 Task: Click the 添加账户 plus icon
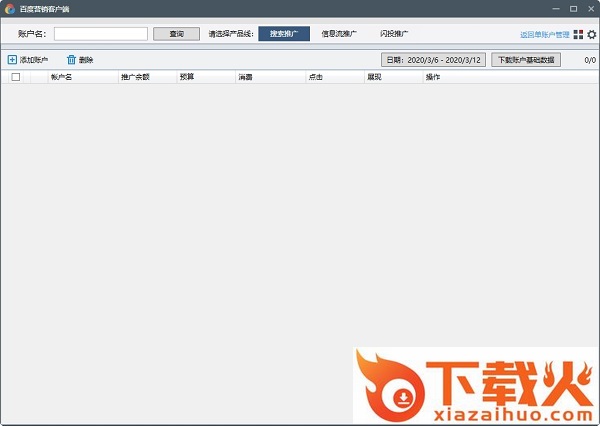[12, 60]
